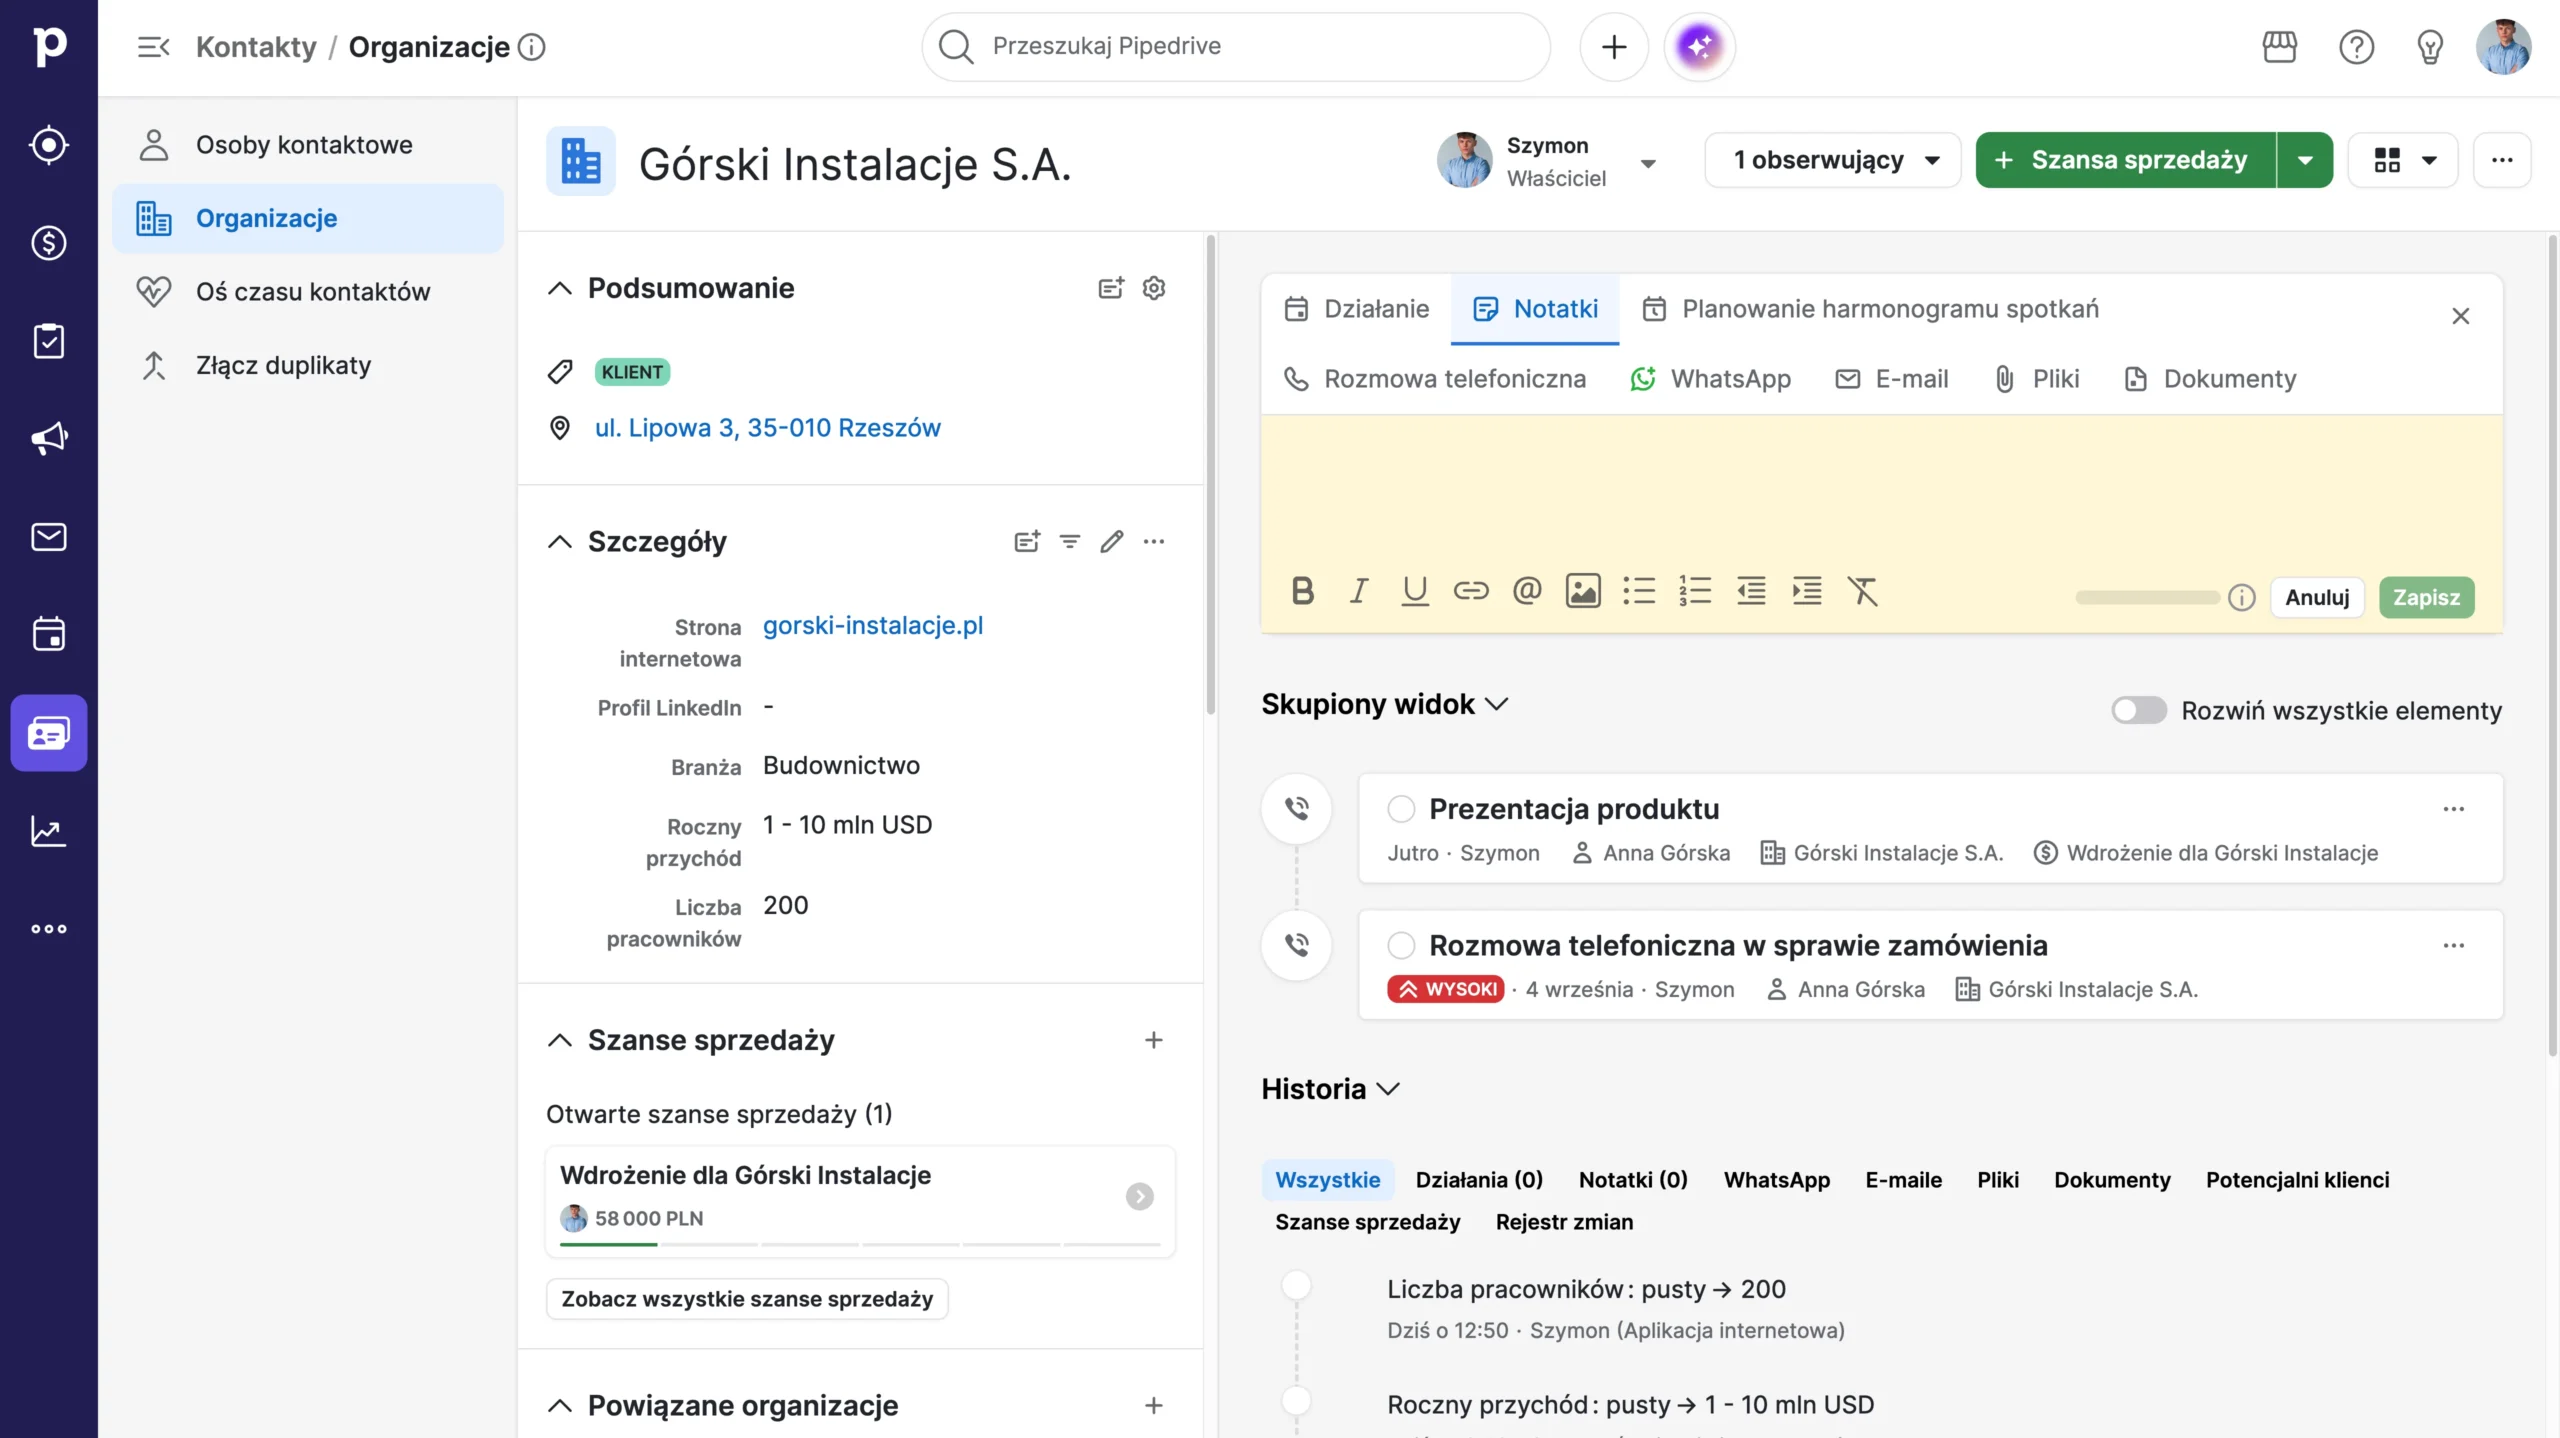
Task: Toggle Rozwiń wszystkie elementy switch
Action: pos(2138,710)
